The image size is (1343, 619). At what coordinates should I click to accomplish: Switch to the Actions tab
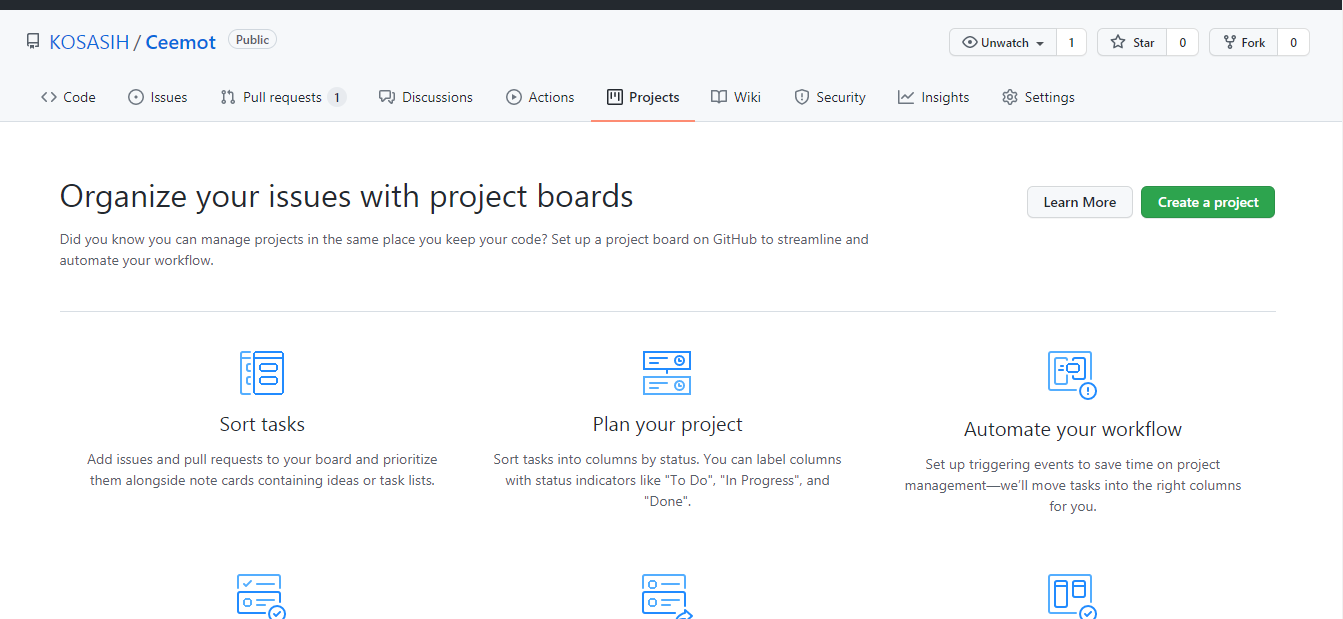pos(540,97)
